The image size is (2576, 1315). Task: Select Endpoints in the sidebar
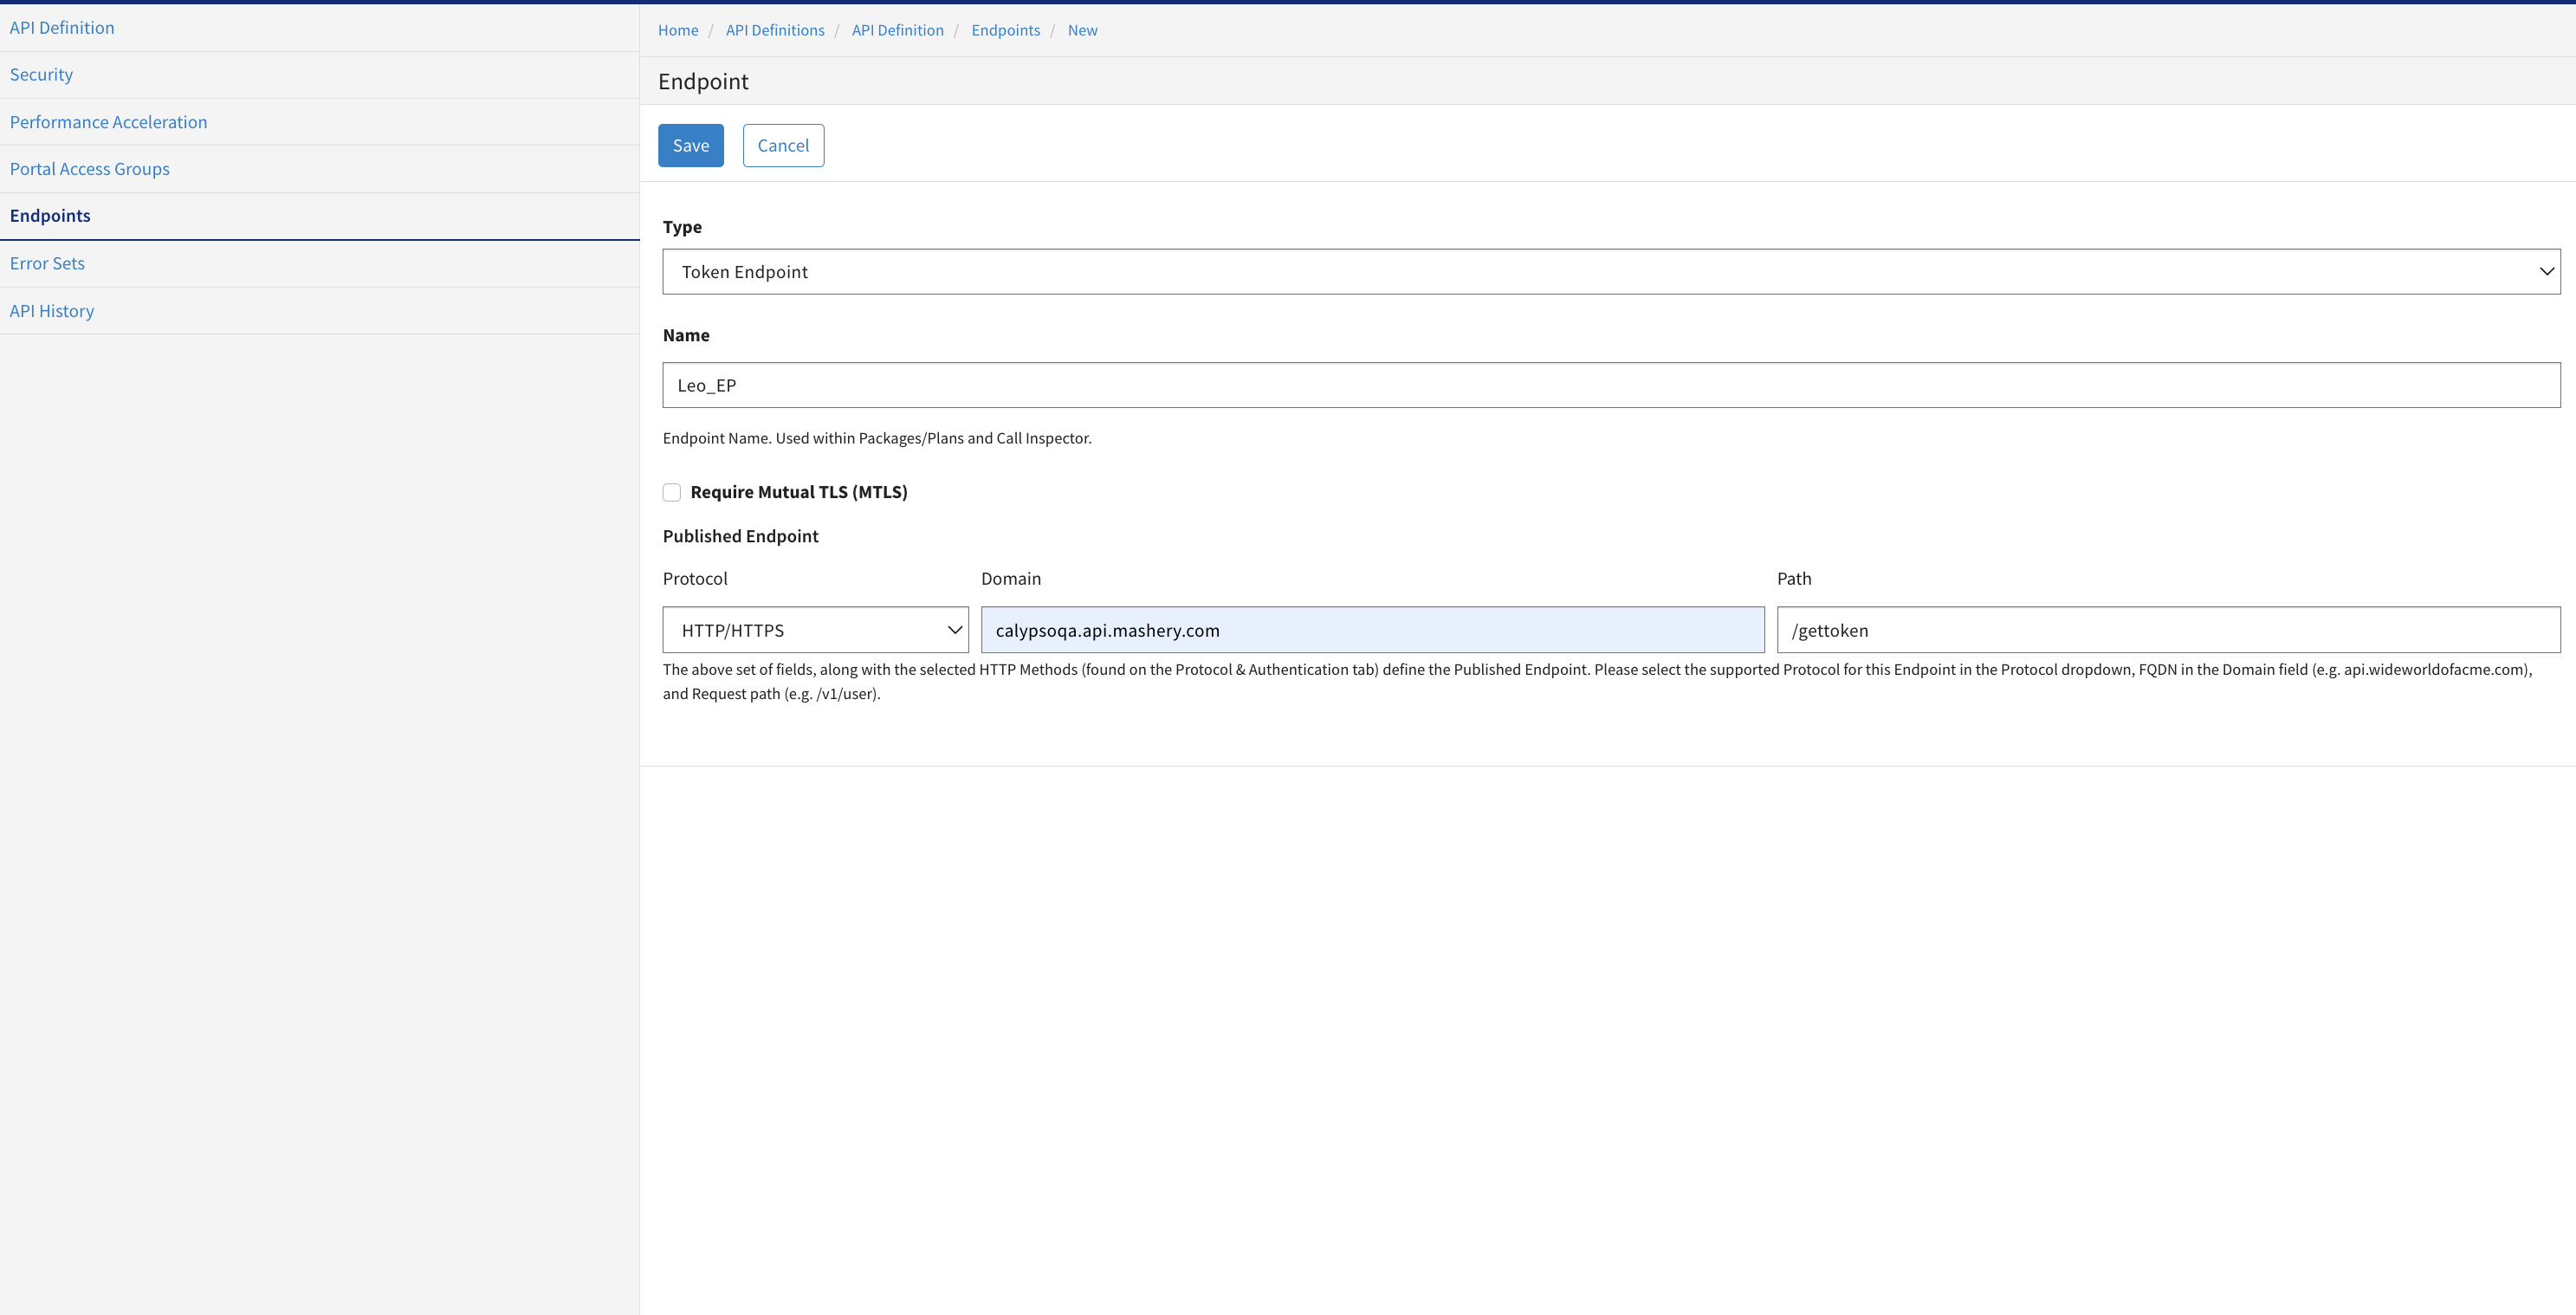point(50,216)
